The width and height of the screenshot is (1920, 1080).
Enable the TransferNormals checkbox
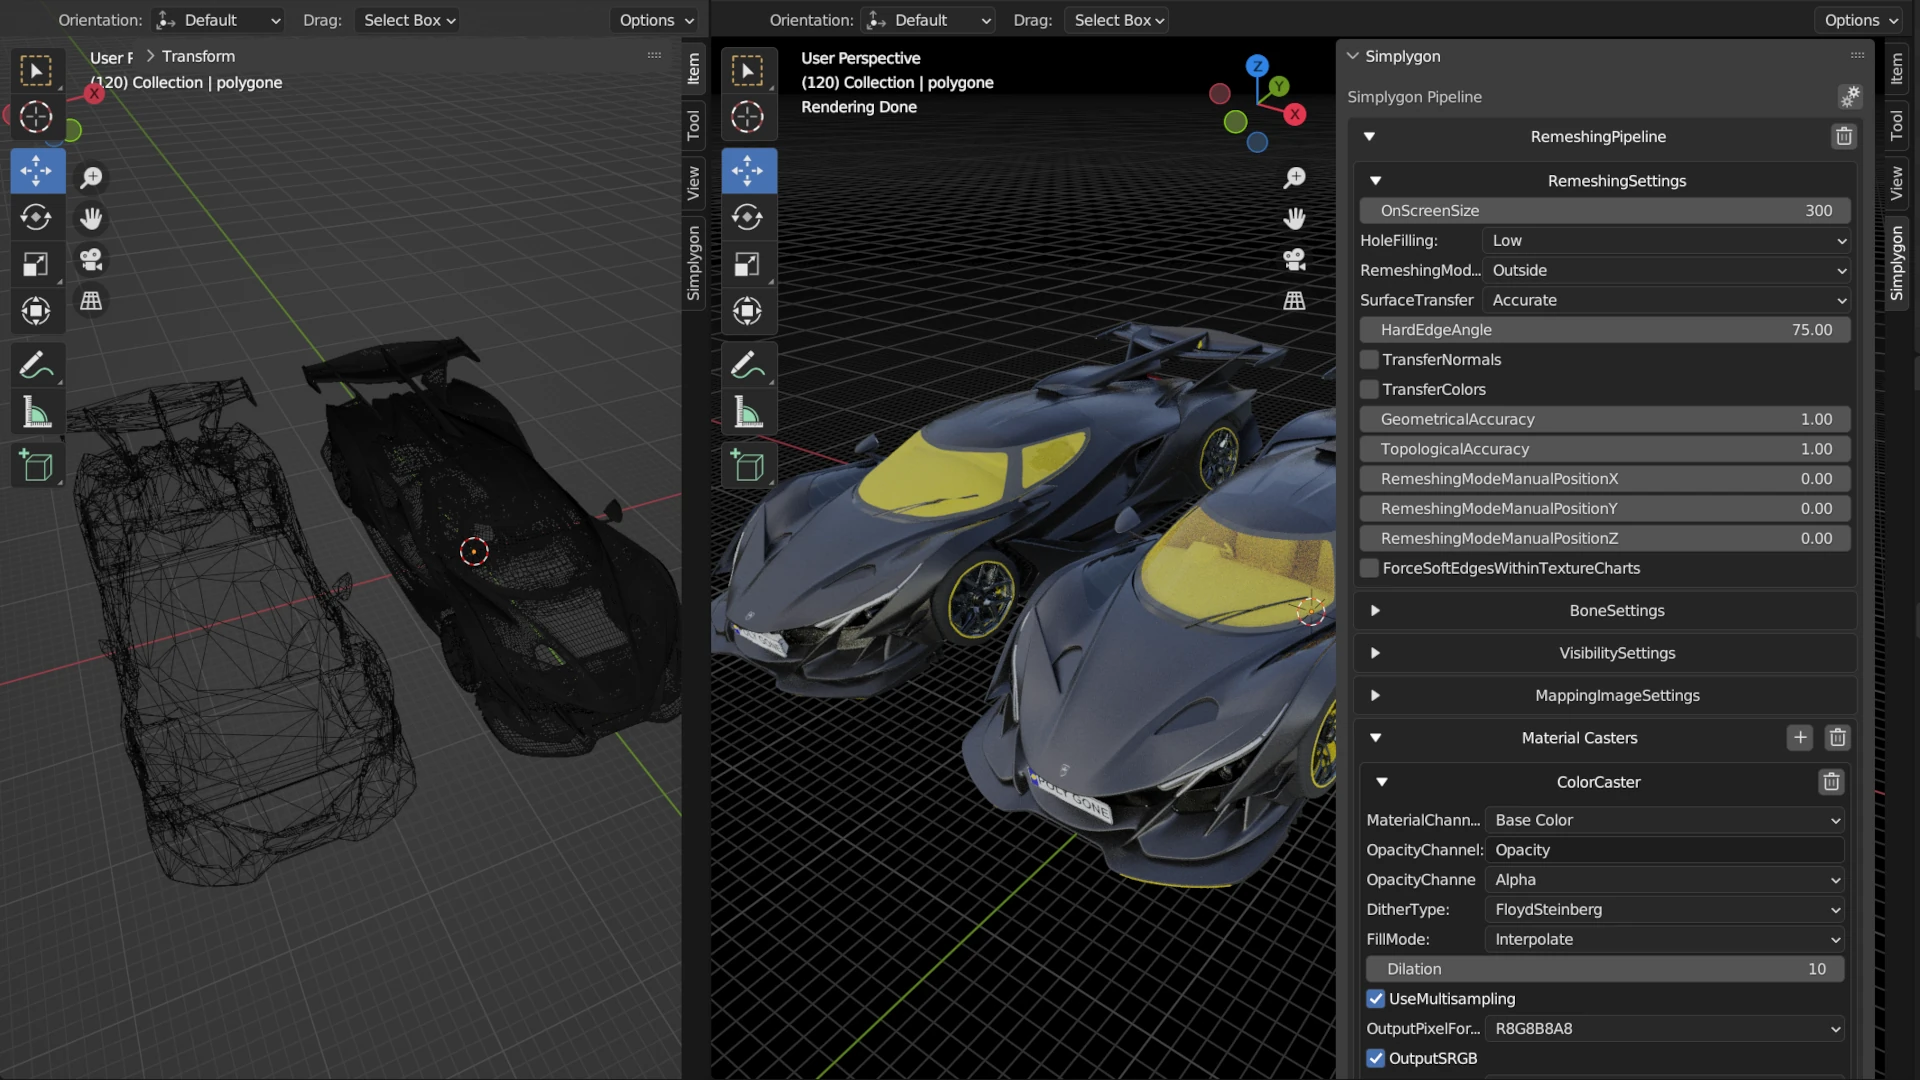1370,360
